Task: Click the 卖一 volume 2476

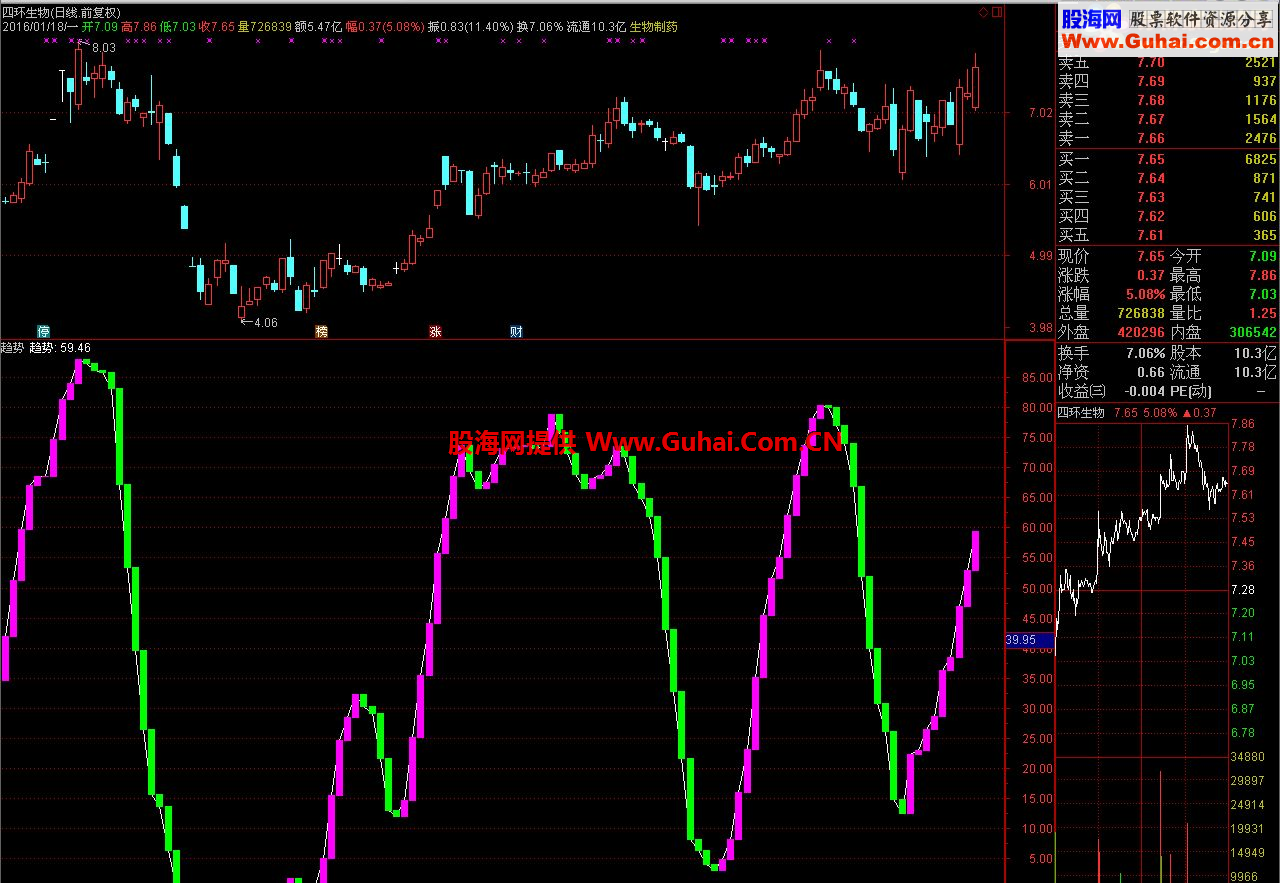Action: 1260,138
